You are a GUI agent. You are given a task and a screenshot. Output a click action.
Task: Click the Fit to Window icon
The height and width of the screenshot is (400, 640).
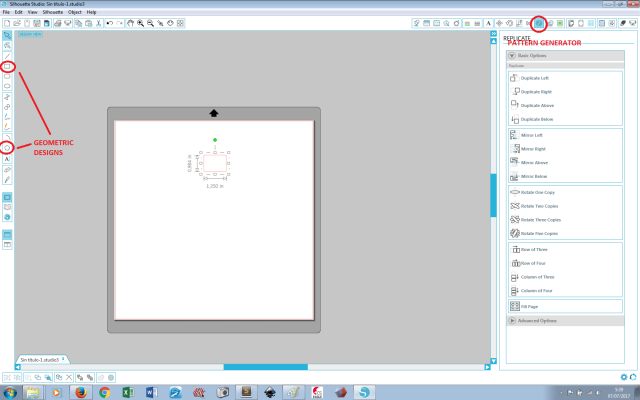[x=180, y=23]
